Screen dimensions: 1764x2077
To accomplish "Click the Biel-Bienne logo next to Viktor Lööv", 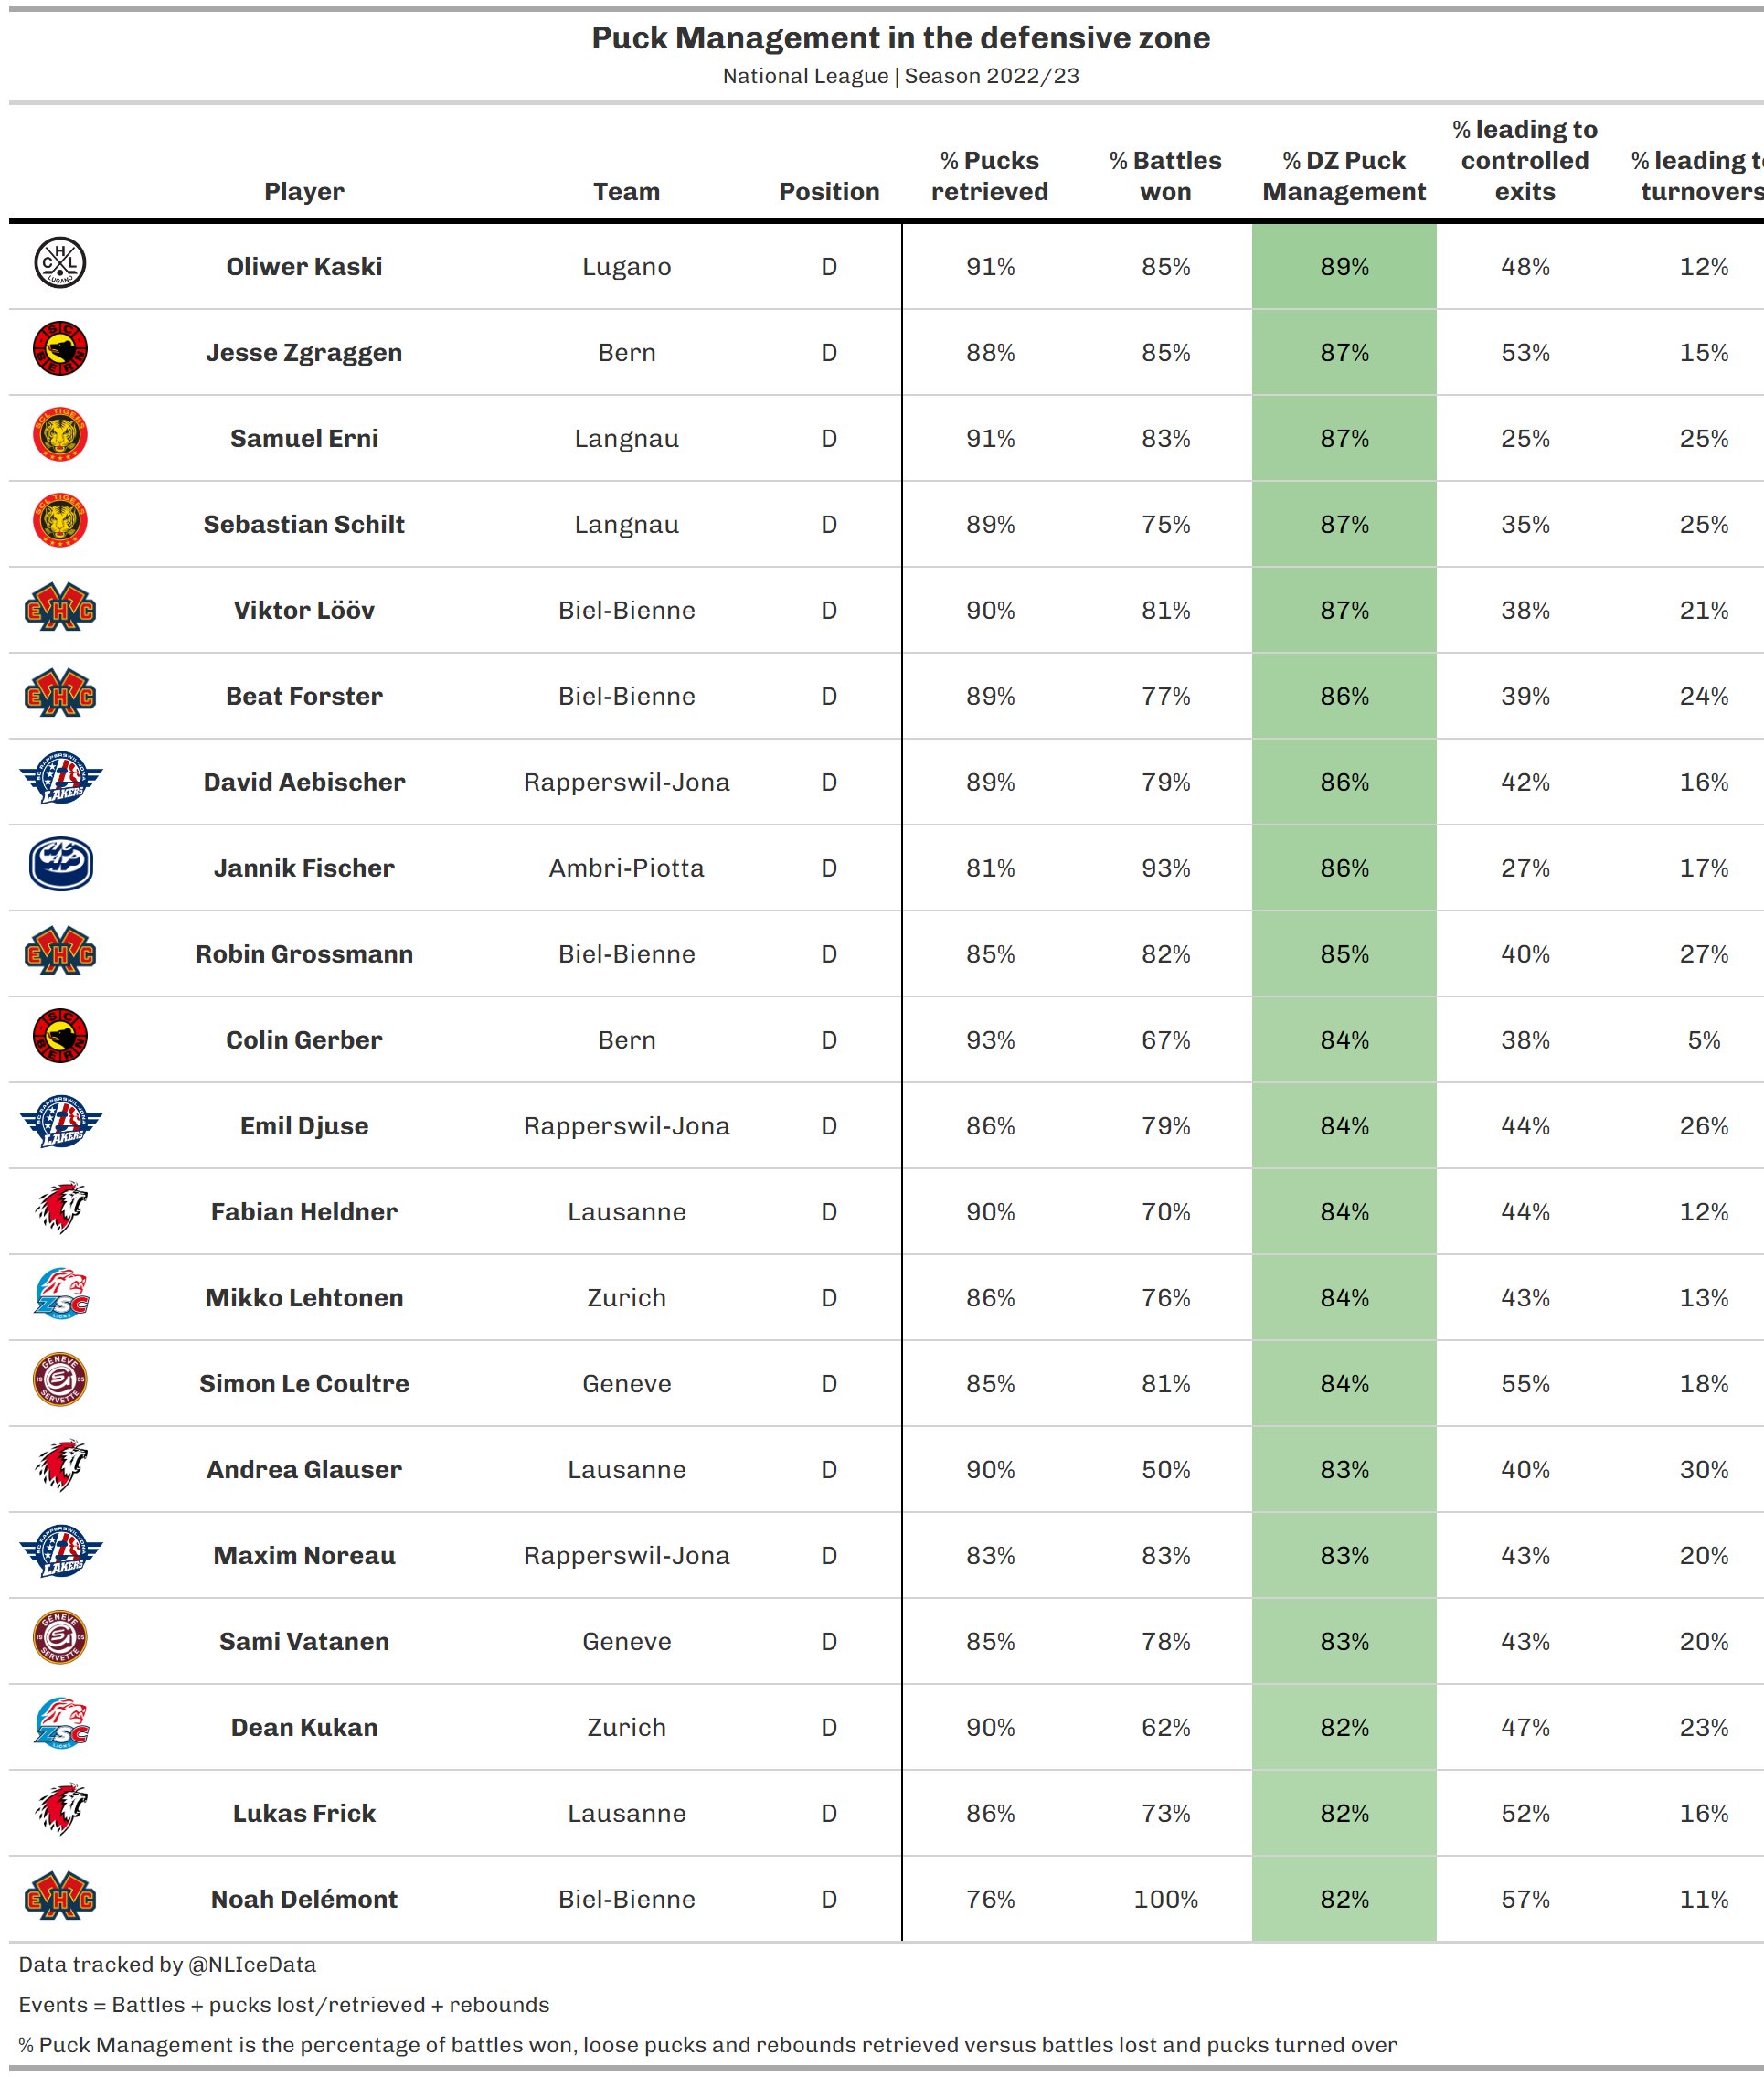I will coord(60,608).
